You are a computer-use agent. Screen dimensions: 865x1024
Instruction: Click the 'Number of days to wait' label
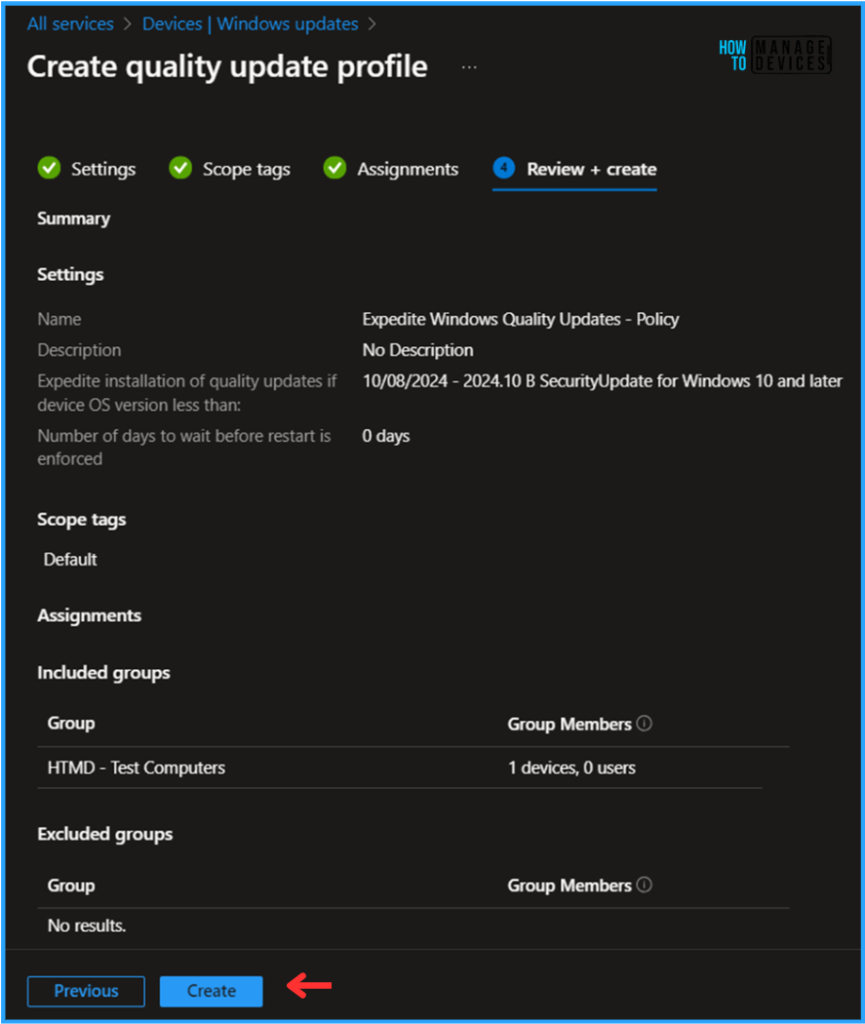(x=184, y=447)
